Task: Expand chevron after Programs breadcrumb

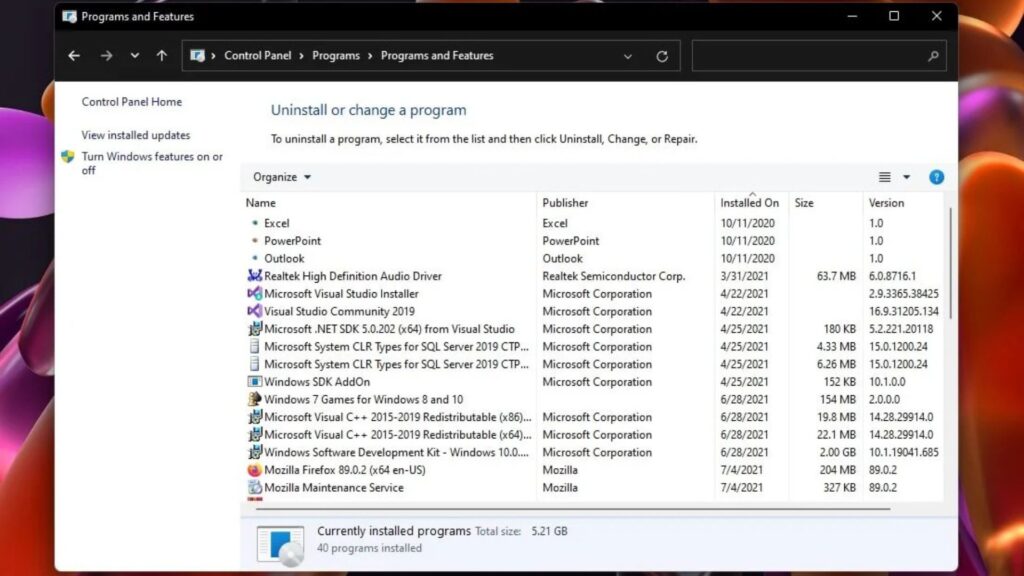Action: [370, 56]
